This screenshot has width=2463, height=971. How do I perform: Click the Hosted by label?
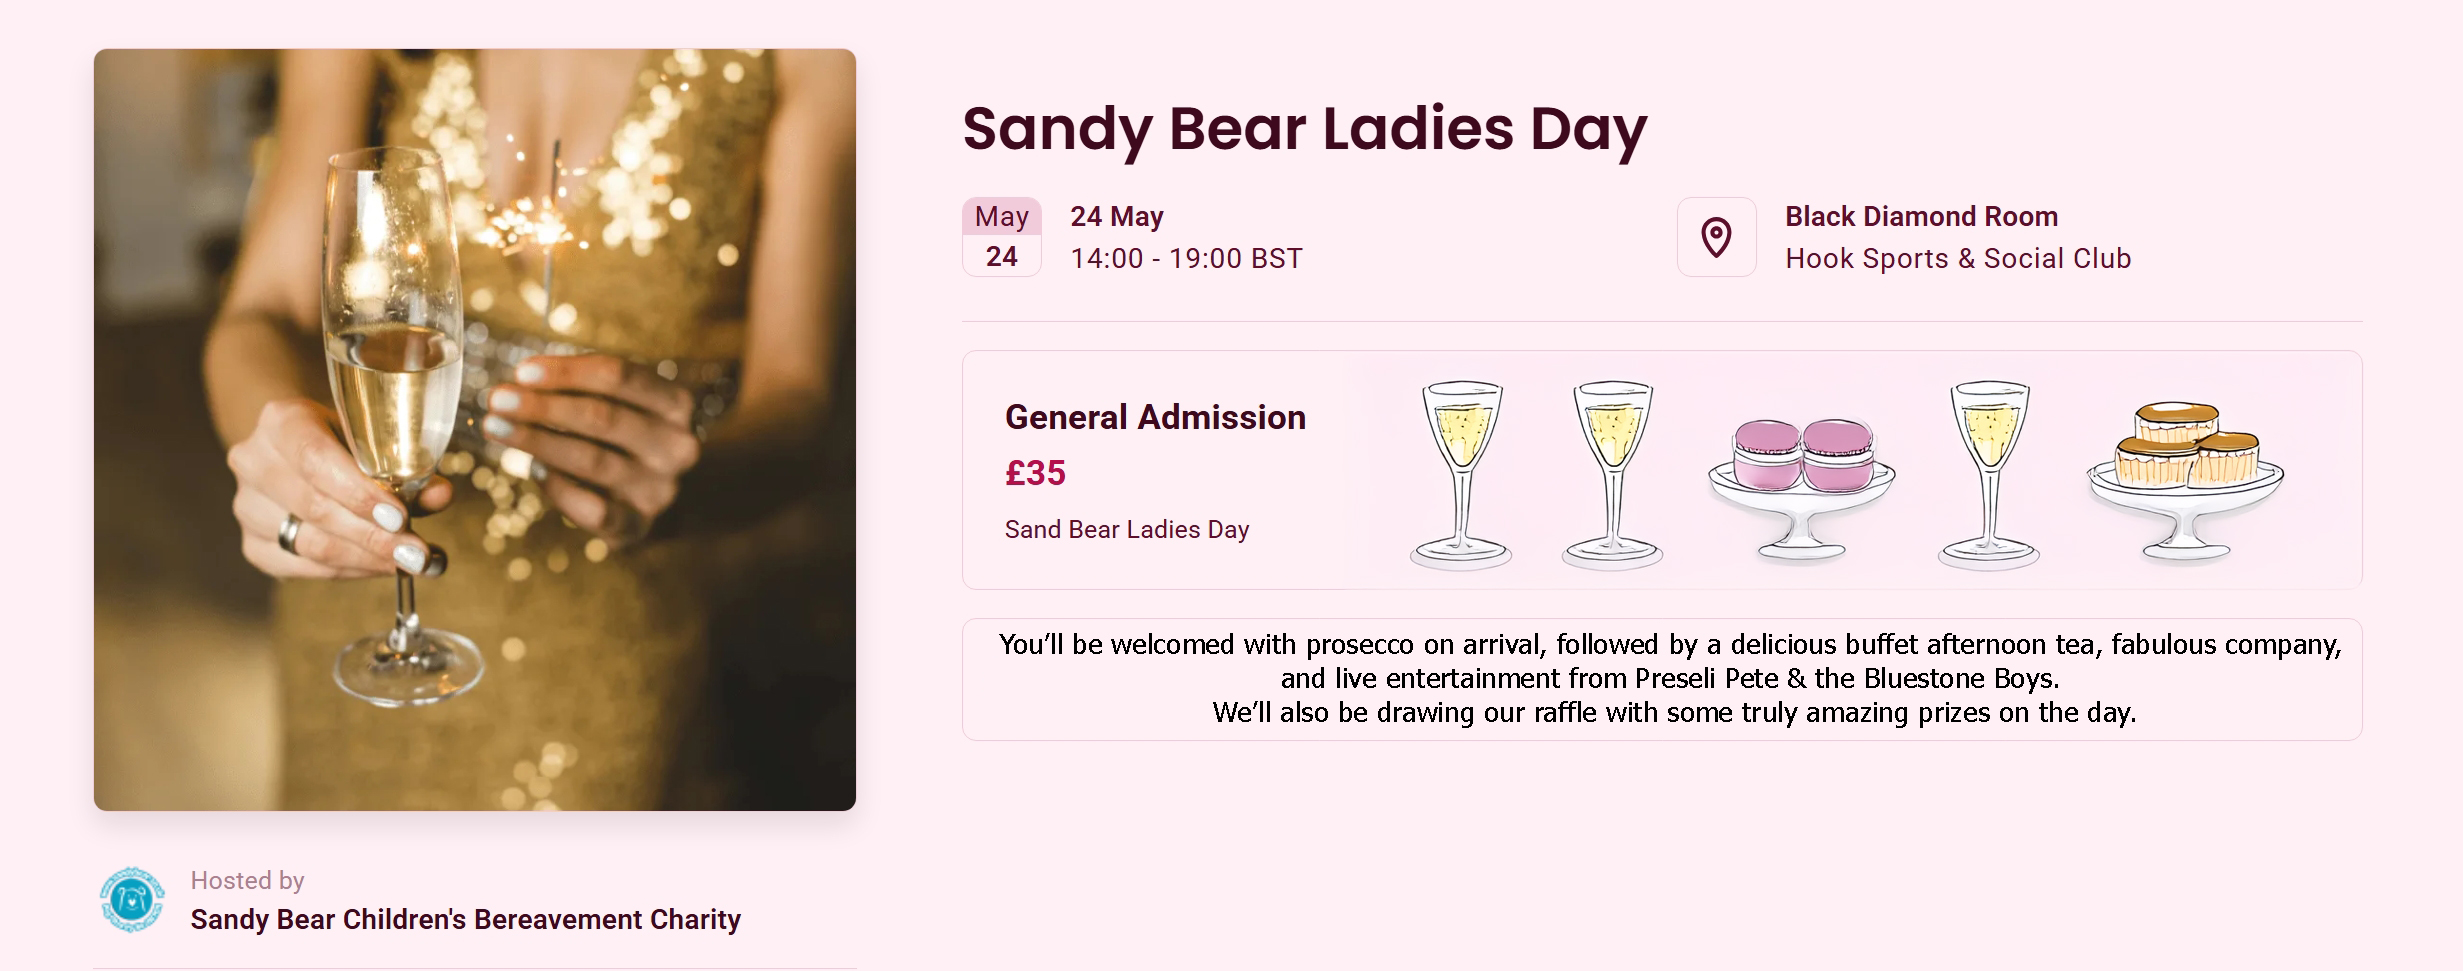pos(247,880)
